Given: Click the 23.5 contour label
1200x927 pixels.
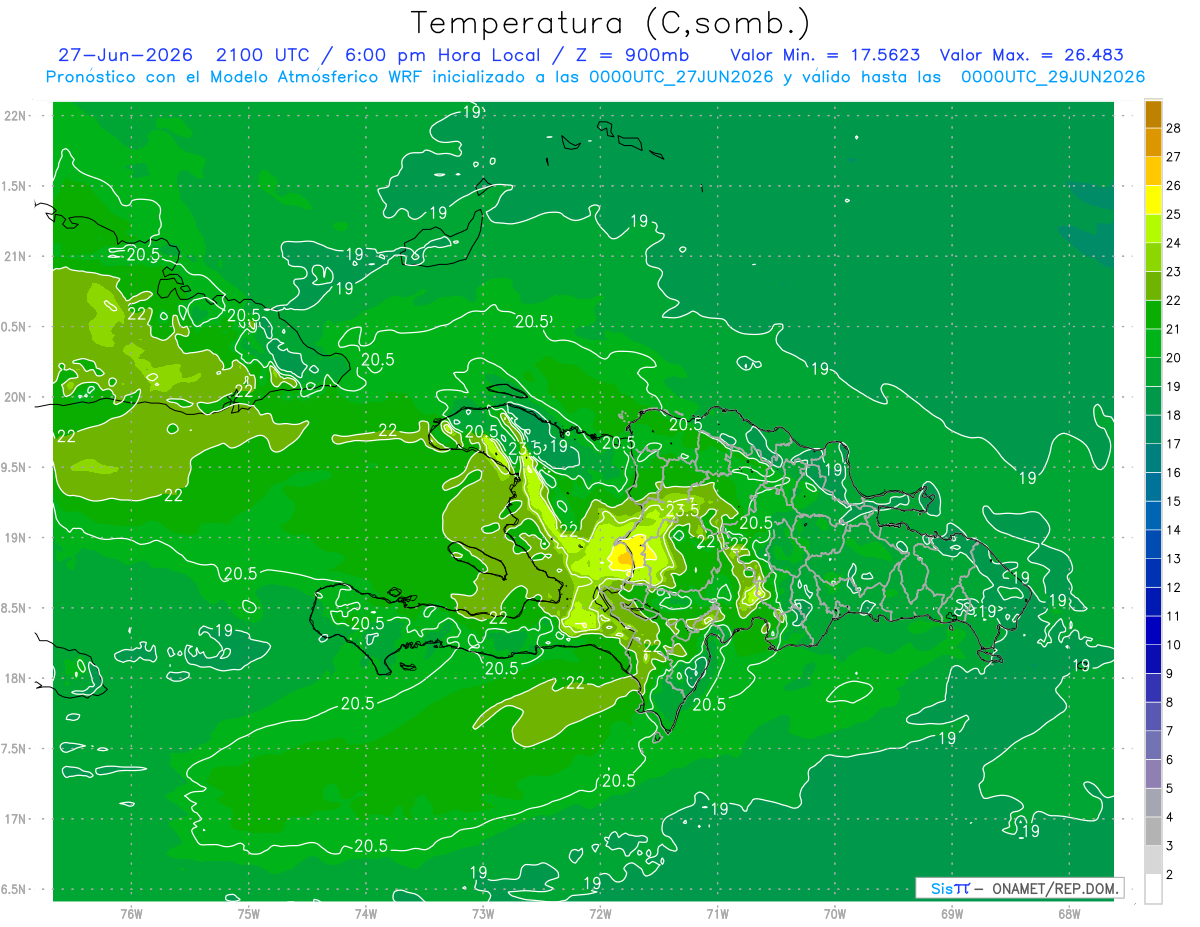Looking at the screenshot, I should point(681,510).
